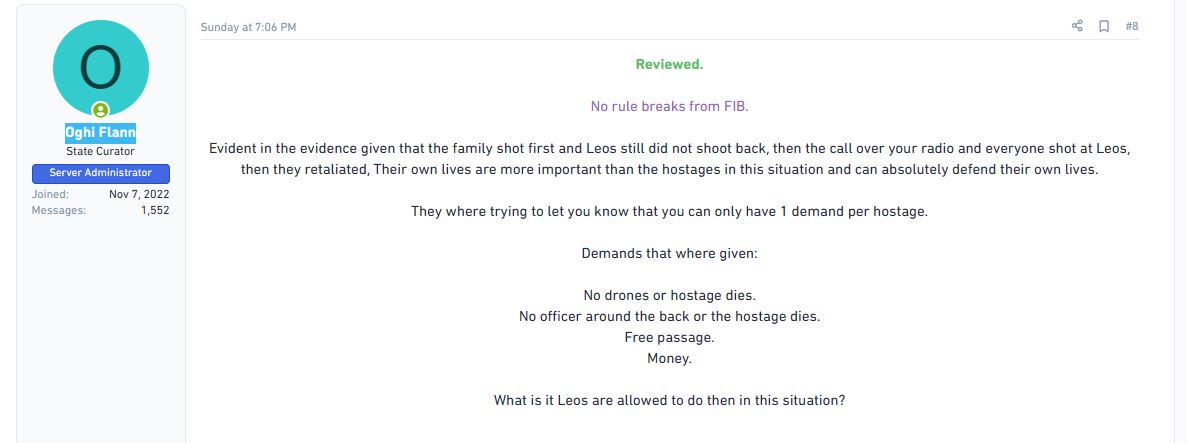Open the Oghi Flann username link
This screenshot has width=1187, height=443.
[x=100, y=133]
